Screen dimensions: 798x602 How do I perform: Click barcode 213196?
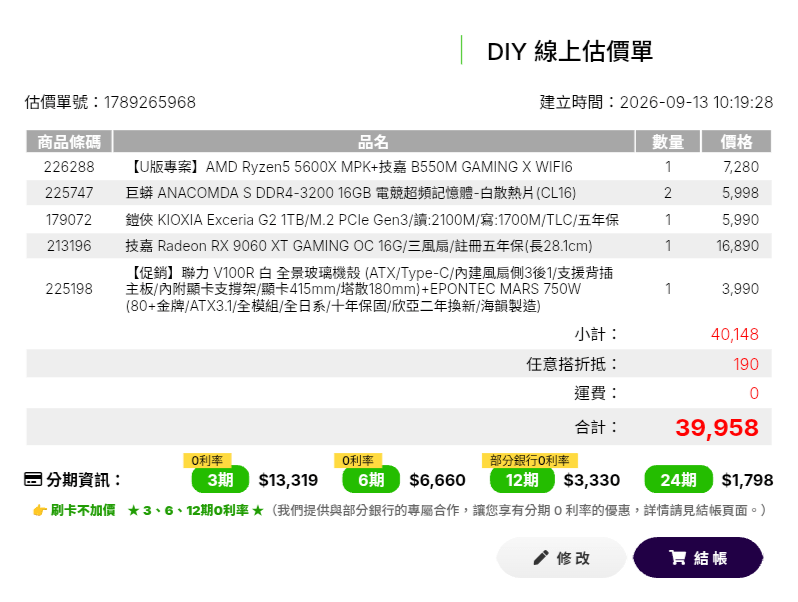tap(69, 246)
